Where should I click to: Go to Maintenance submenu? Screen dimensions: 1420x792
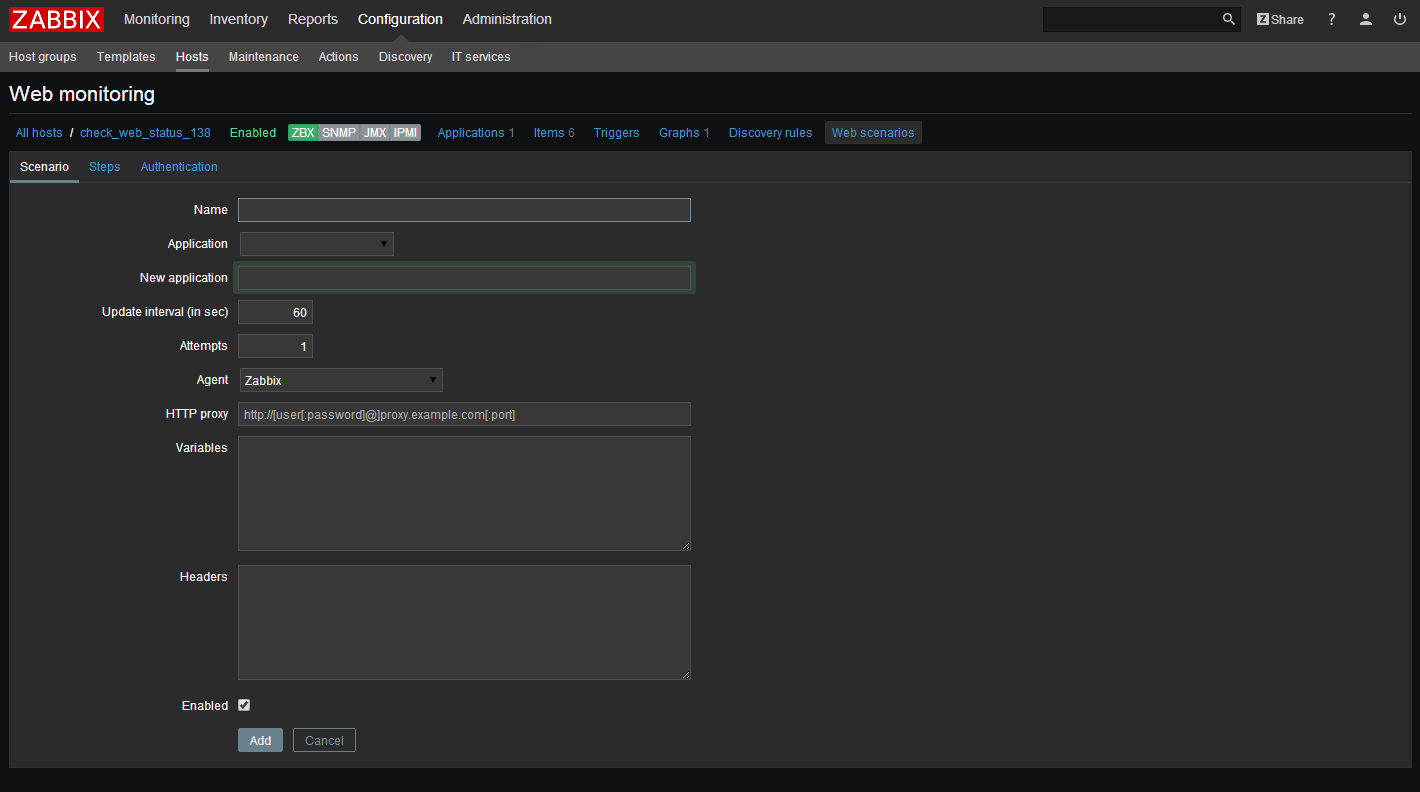pyautogui.click(x=264, y=57)
